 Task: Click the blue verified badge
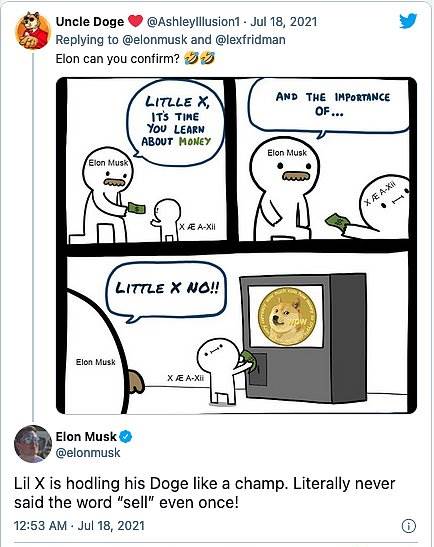pyautogui.click(x=126, y=436)
